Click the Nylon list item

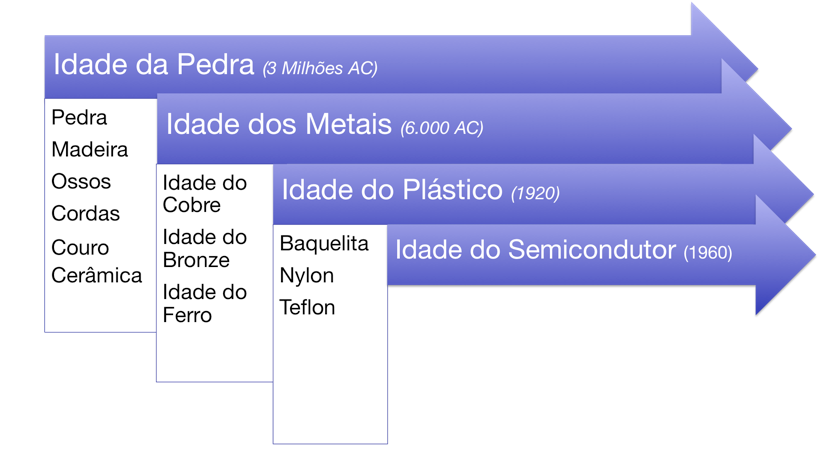pyautogui.click(x=306, y=276)
